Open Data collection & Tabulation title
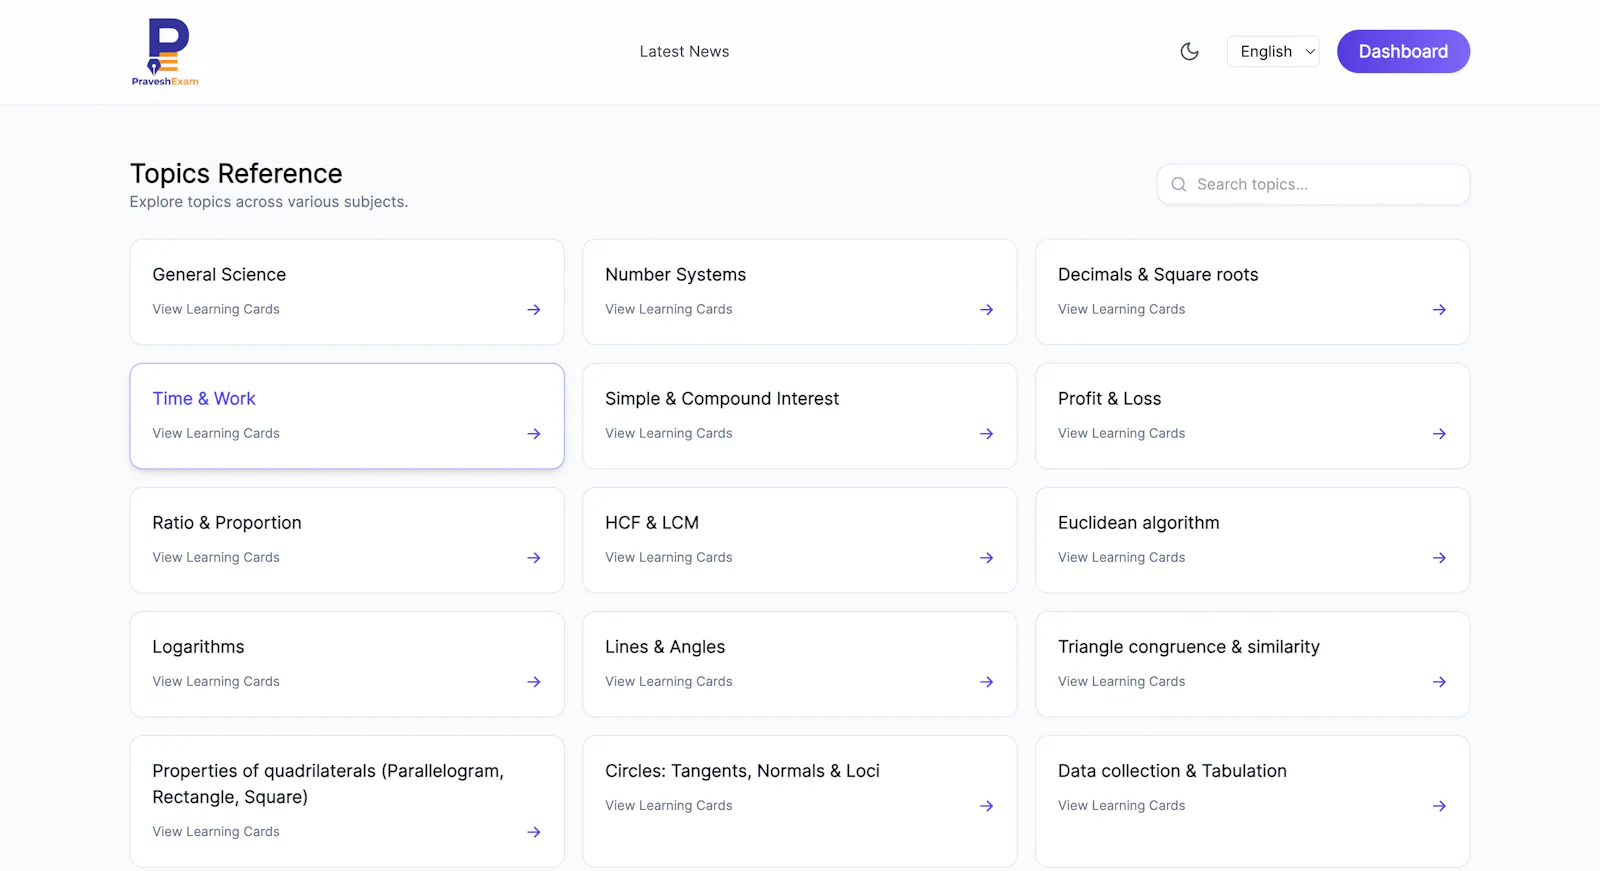The height and width of the screenshot is (871, 1600). (x=1172, y=771)
